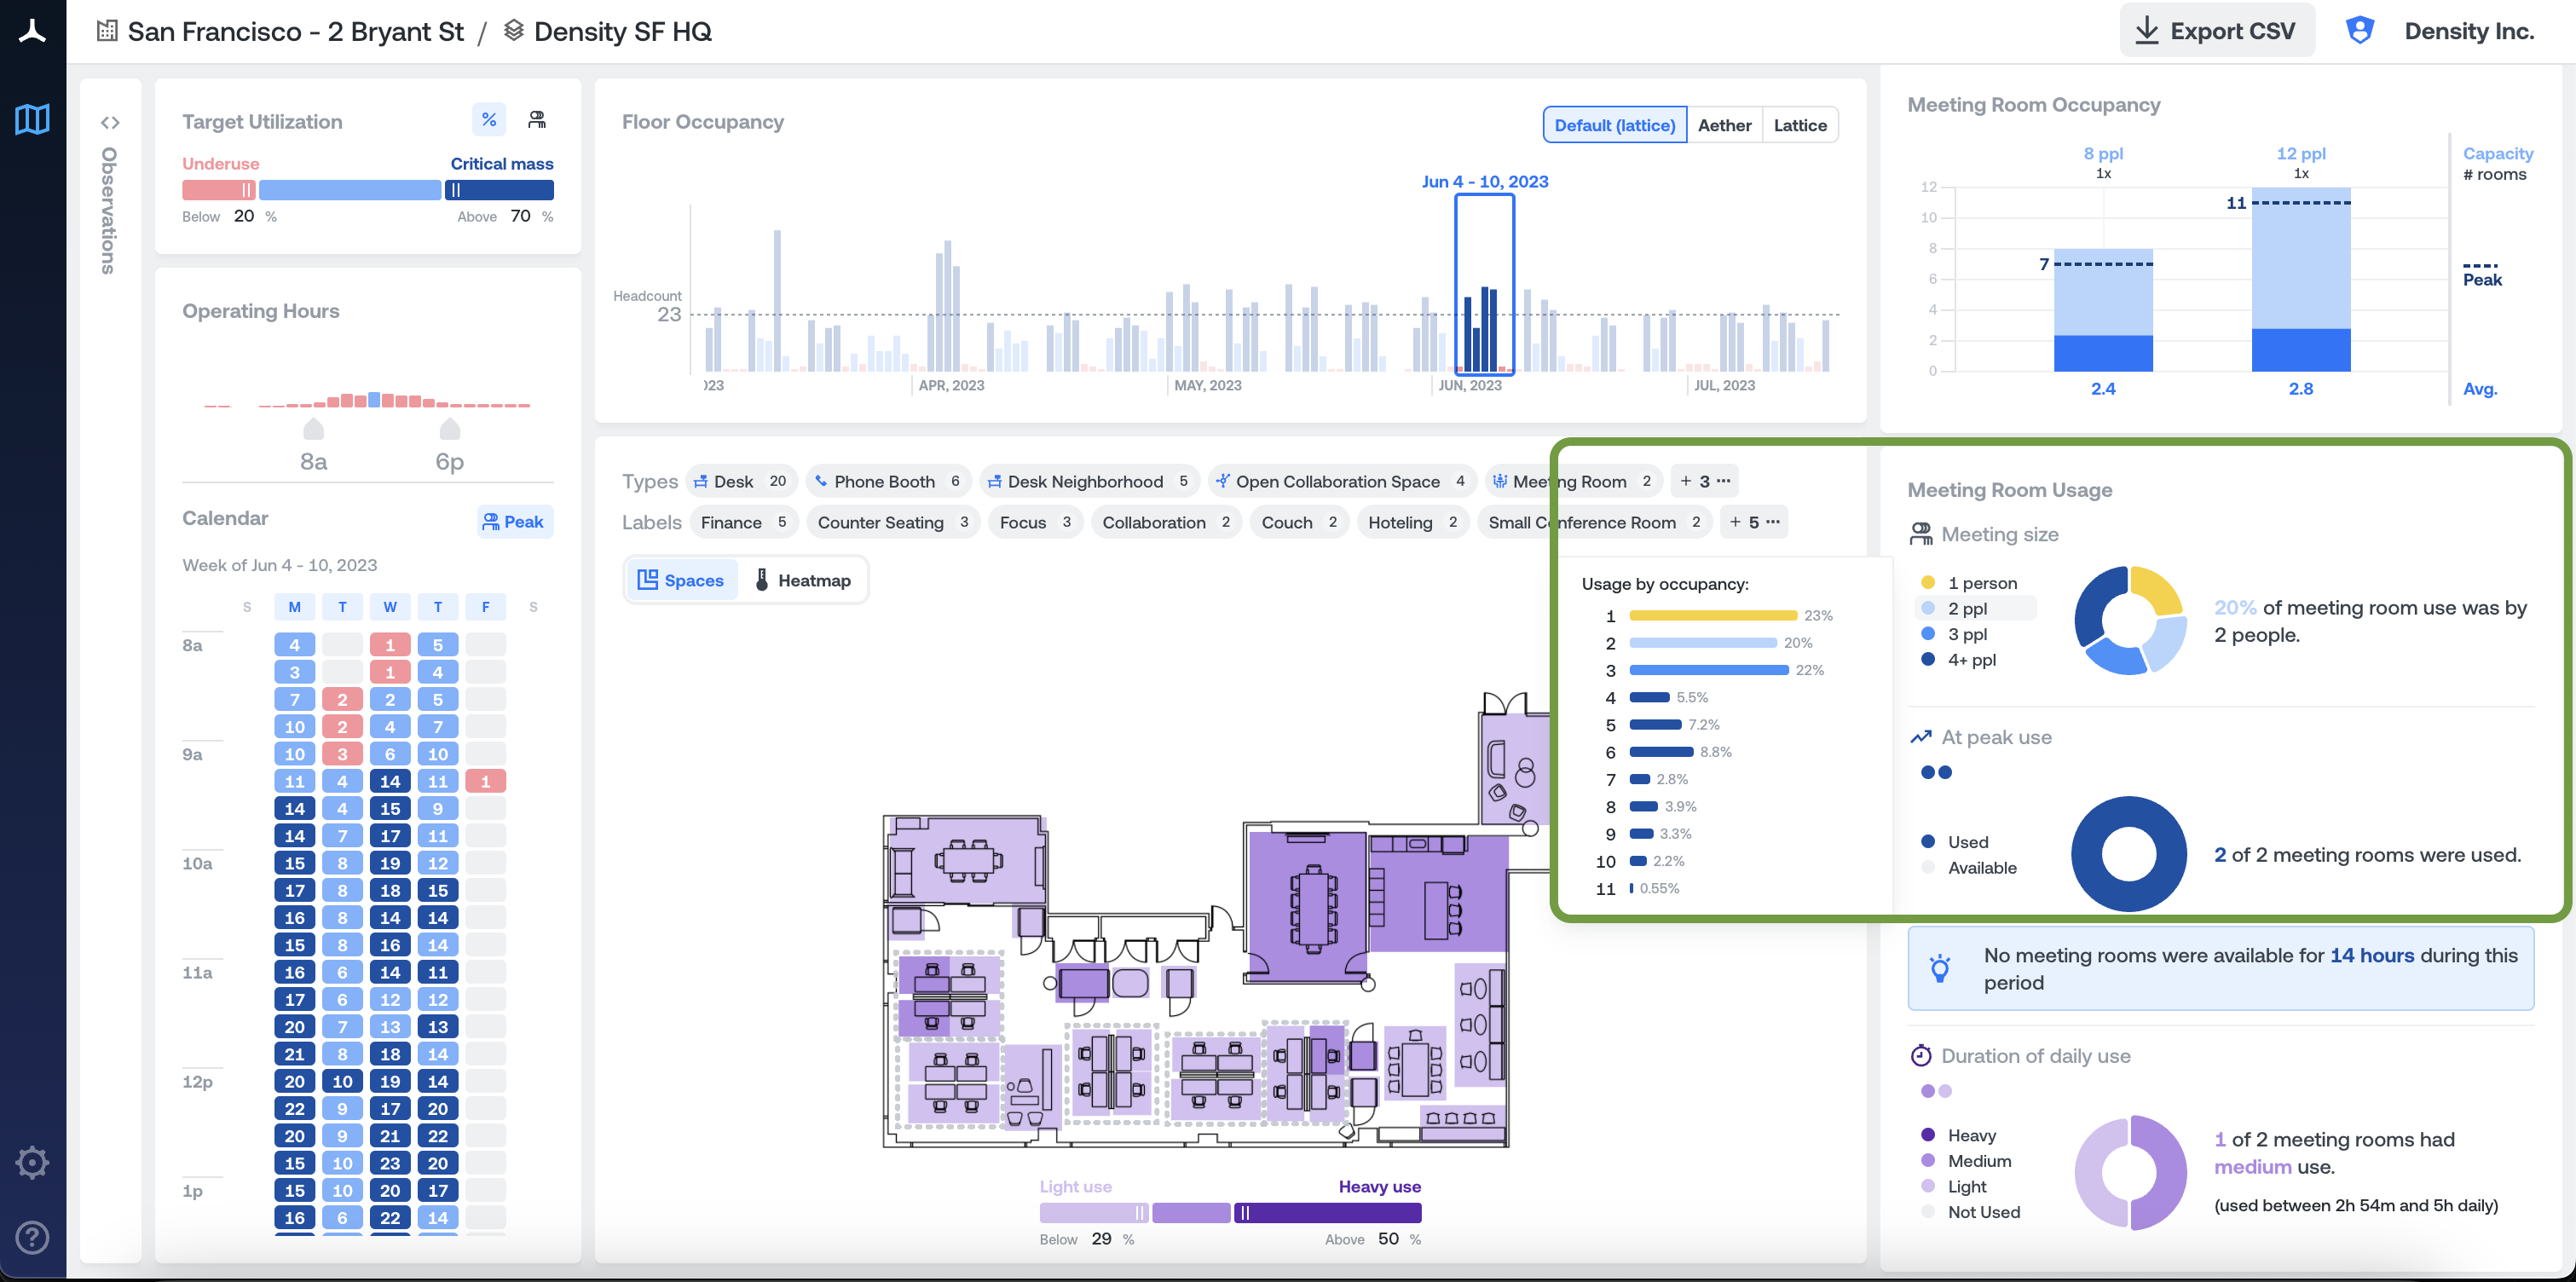Open Density SF HQ breadcrumb
The height and width of the screenshot is (1282, 2576).
click(x=622, y=31)
